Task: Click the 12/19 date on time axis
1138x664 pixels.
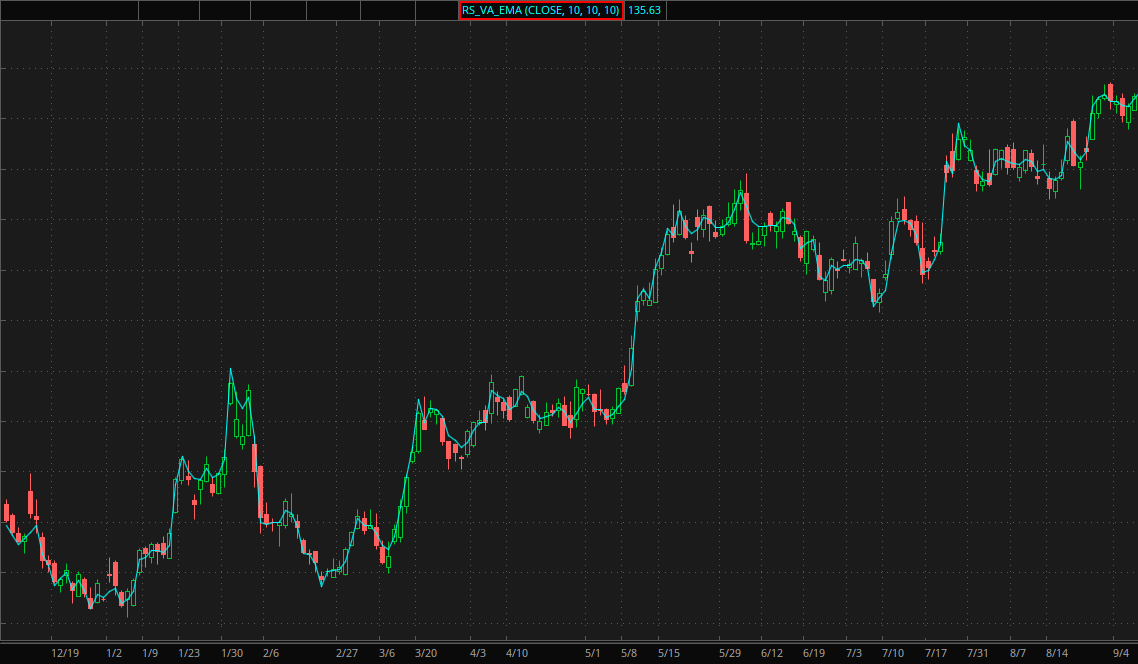Action: point(65,653)
